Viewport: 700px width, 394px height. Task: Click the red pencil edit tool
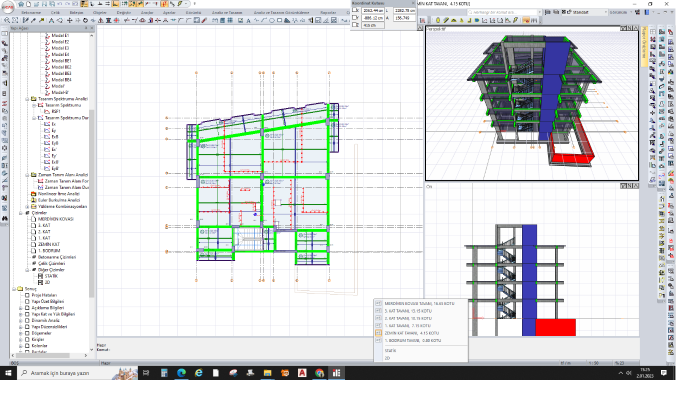click(204, 20)
